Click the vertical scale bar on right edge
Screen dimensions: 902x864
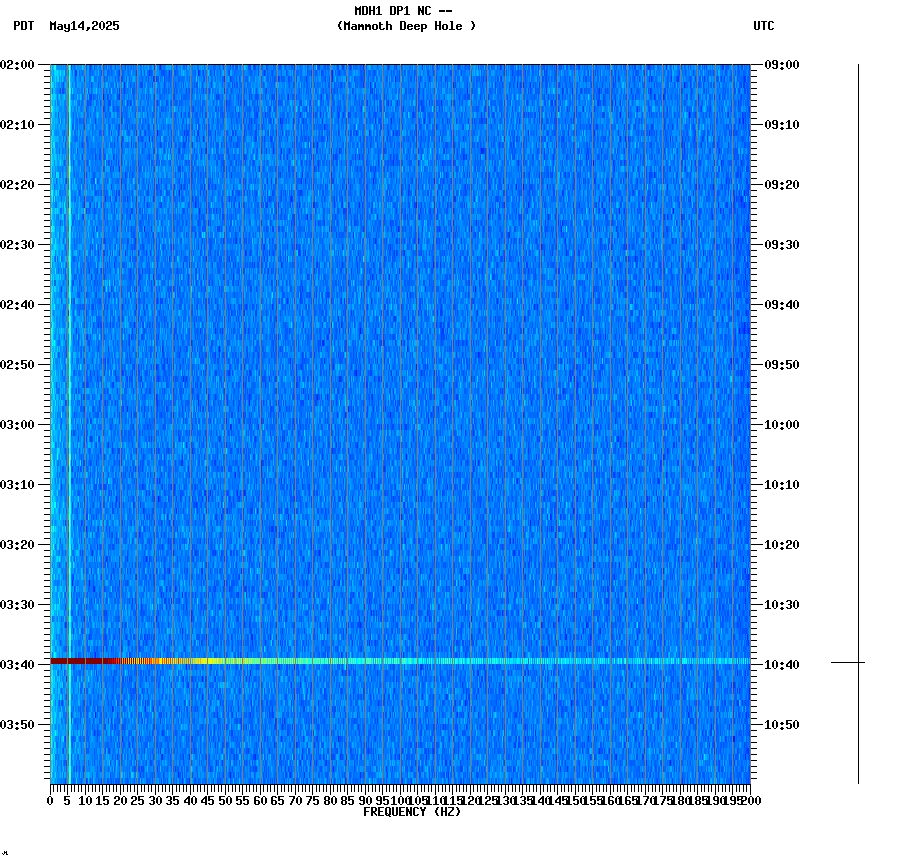tap(857, 400)
